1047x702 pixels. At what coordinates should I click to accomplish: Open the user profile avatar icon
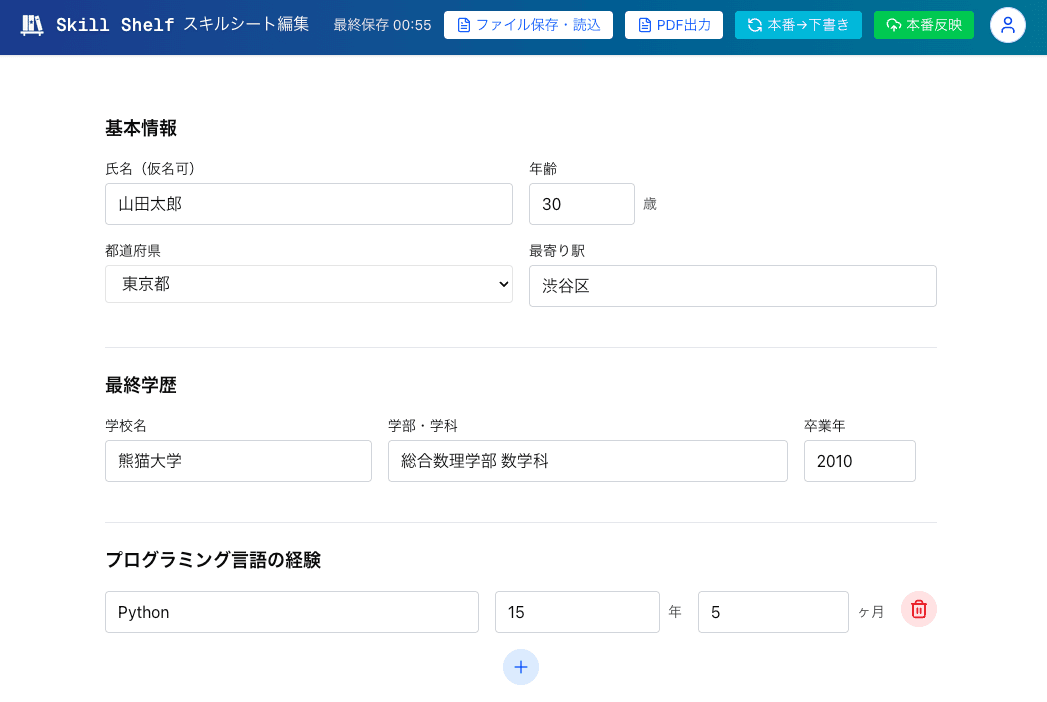point(1008,25)
